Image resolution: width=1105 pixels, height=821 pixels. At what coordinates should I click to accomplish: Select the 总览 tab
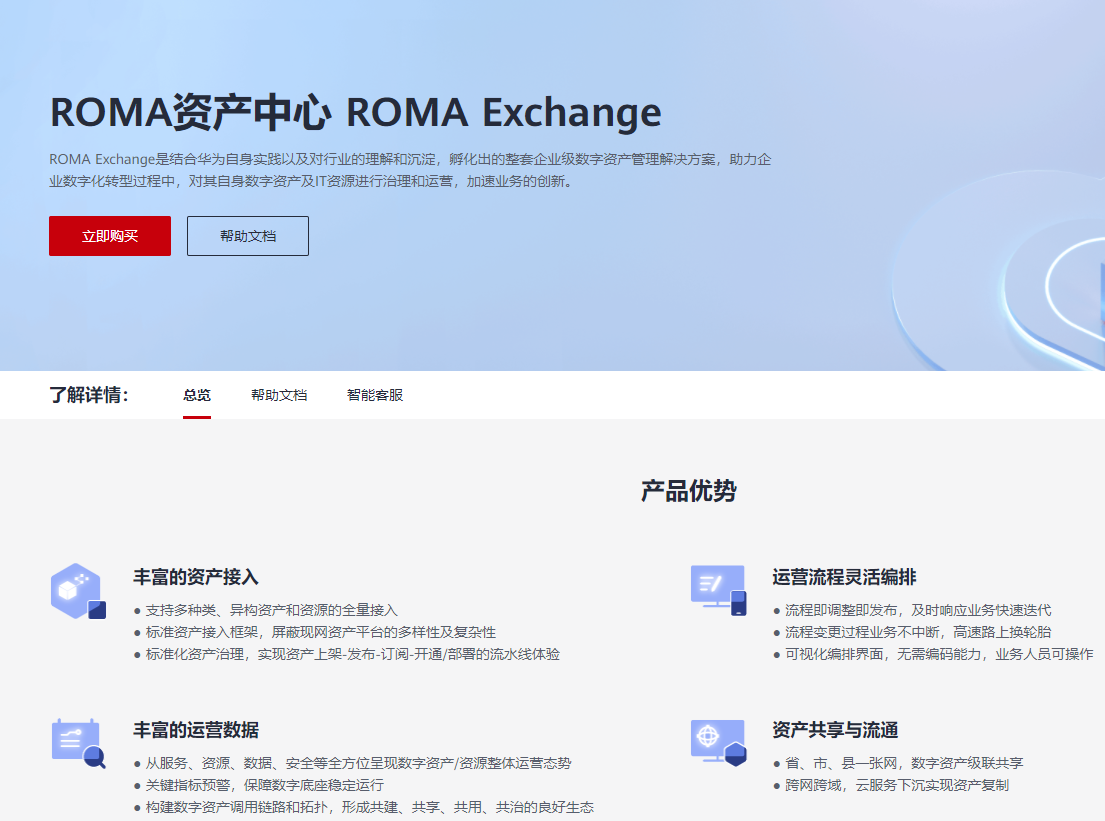(197, 395)
